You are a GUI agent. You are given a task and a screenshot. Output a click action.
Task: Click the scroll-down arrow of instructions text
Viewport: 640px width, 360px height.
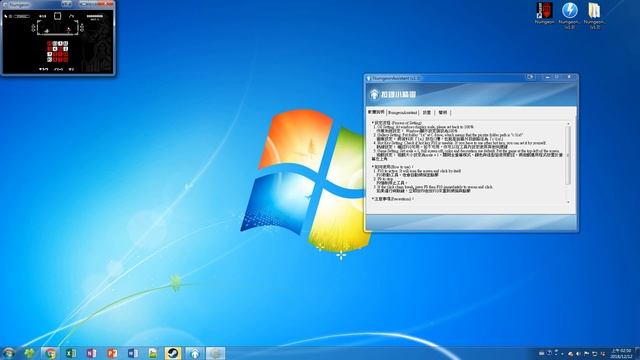point(568,202)
